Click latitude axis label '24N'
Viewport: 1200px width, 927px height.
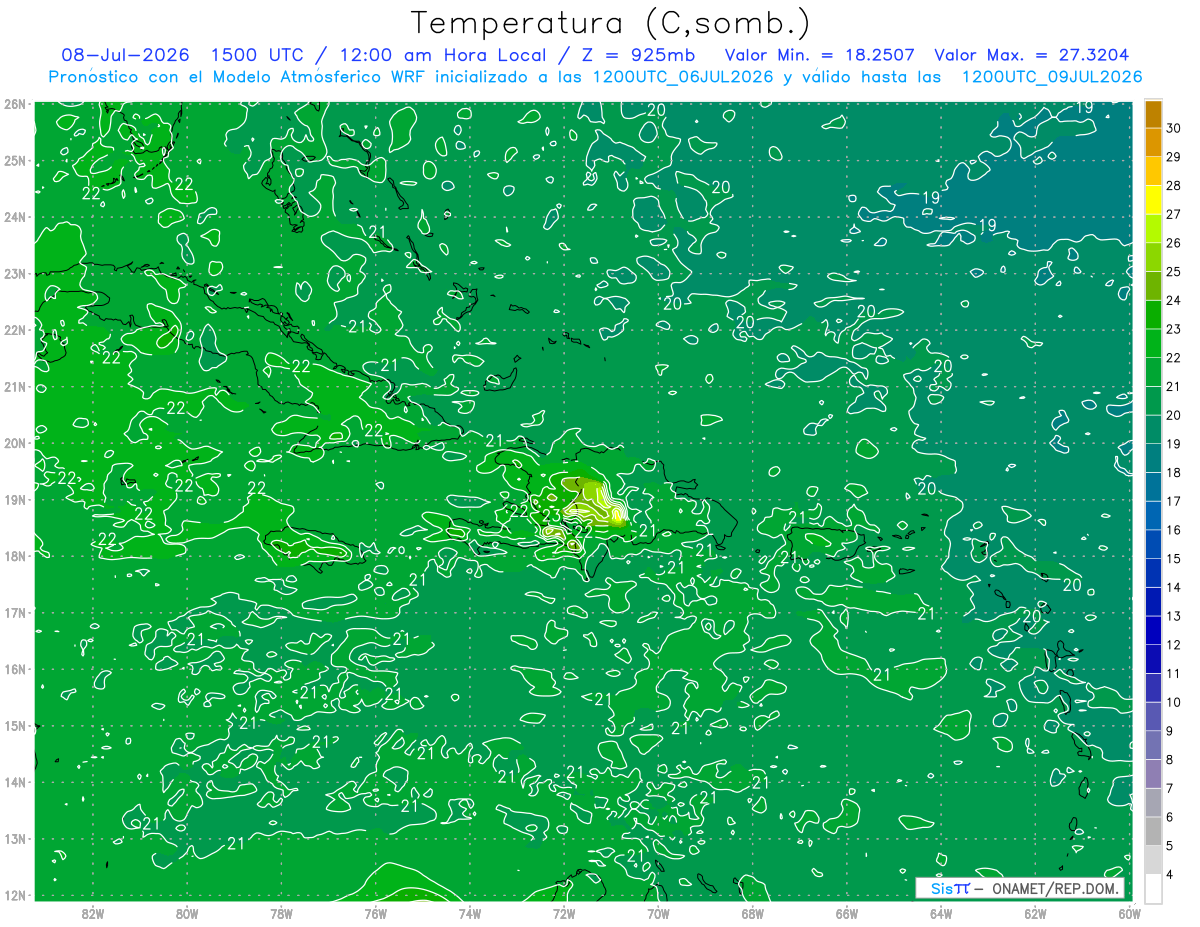(14, 217)
